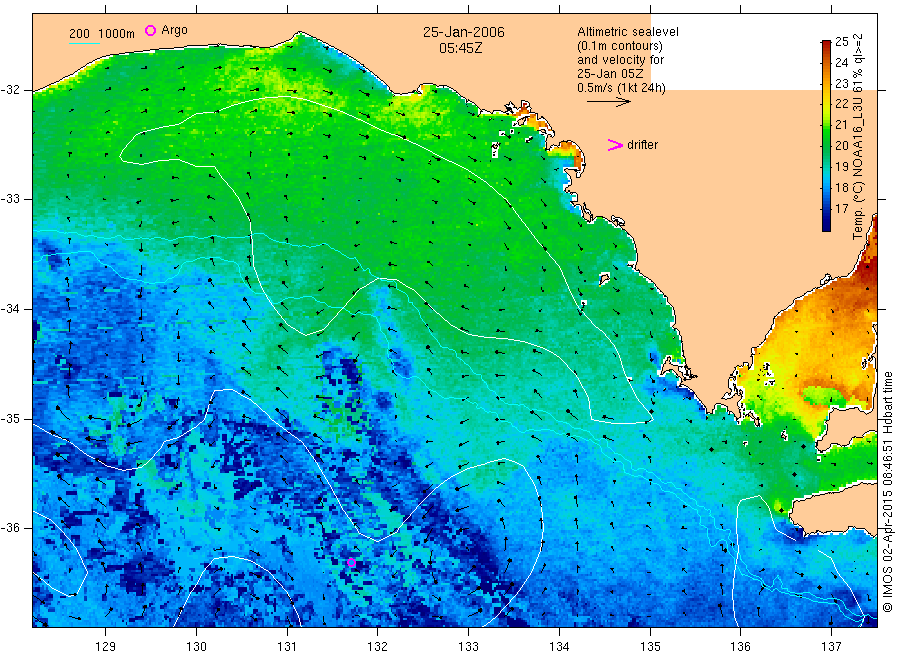Click the magenta Argo circle in the legend
900x660 pixels.
pos(150,30)
